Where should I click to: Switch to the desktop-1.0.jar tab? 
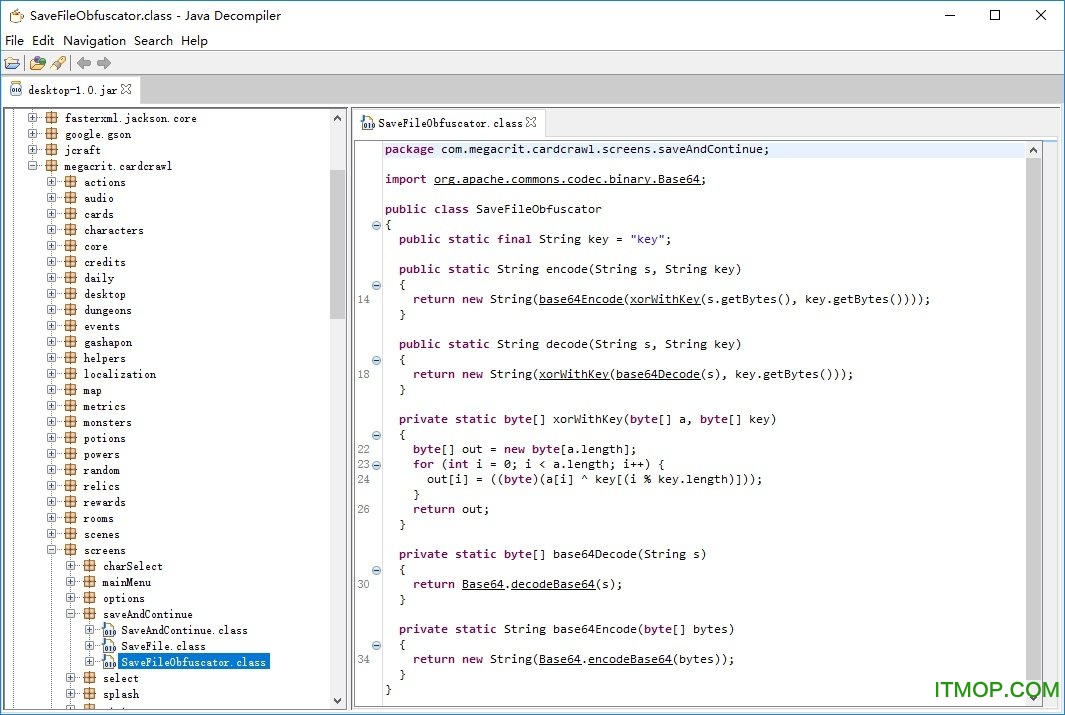click(x=71, y=90)
